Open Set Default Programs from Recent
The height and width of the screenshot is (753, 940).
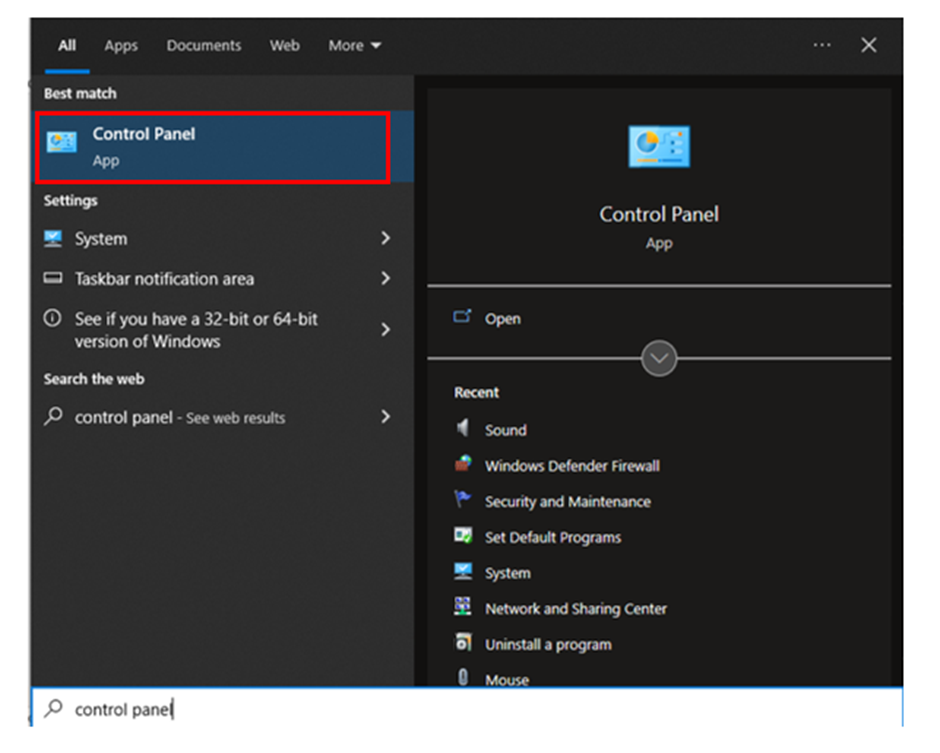point(553,538)
